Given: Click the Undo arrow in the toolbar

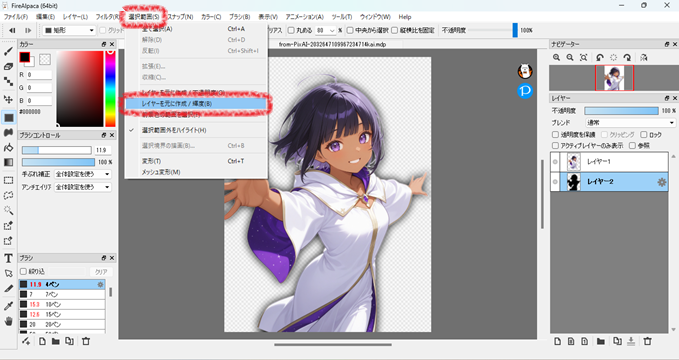Looking at the screenshot, I should [x=12, y=30].
